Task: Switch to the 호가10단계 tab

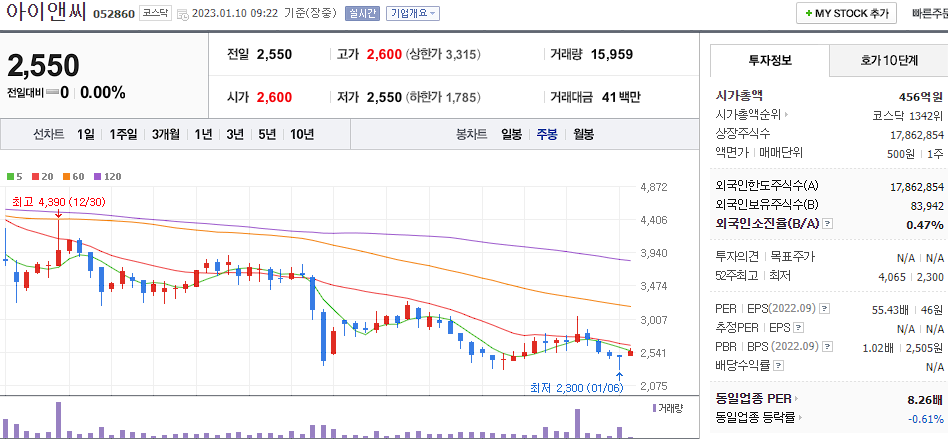Action: (889, 60)
